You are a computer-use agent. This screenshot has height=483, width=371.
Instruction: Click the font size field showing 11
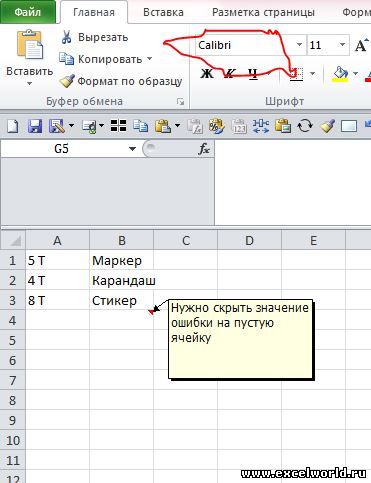coord(322,45)
